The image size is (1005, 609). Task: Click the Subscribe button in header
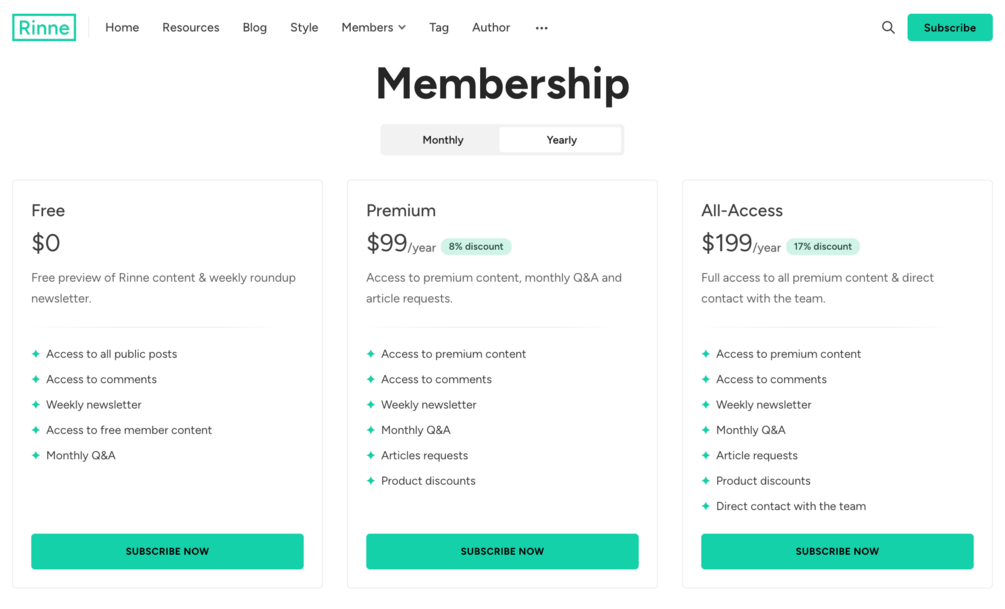pyautogui.click(x=949, y=28)
